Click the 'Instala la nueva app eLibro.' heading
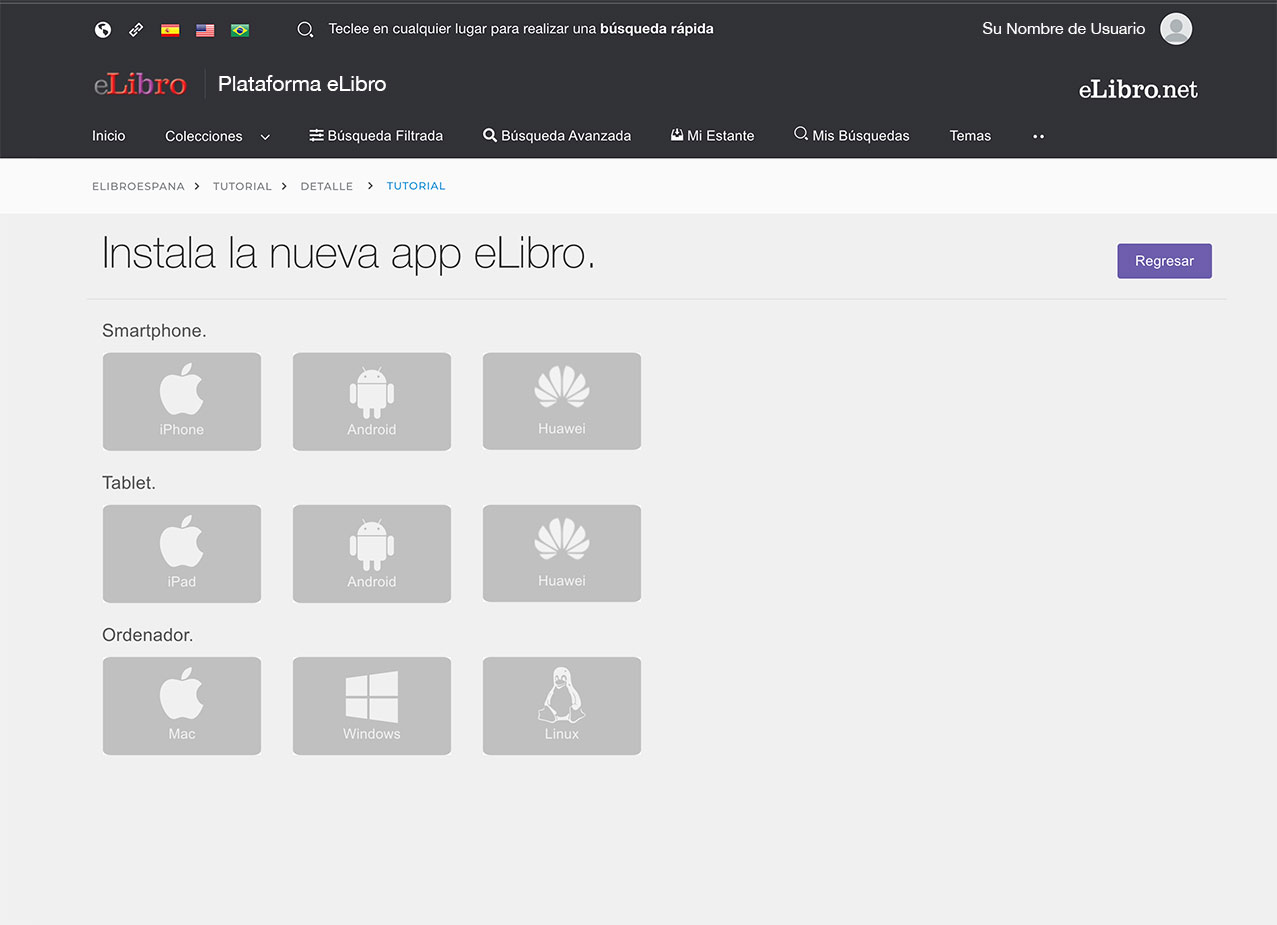The image size is (1277, 925). pyautogui.click(x=349, y=254)
